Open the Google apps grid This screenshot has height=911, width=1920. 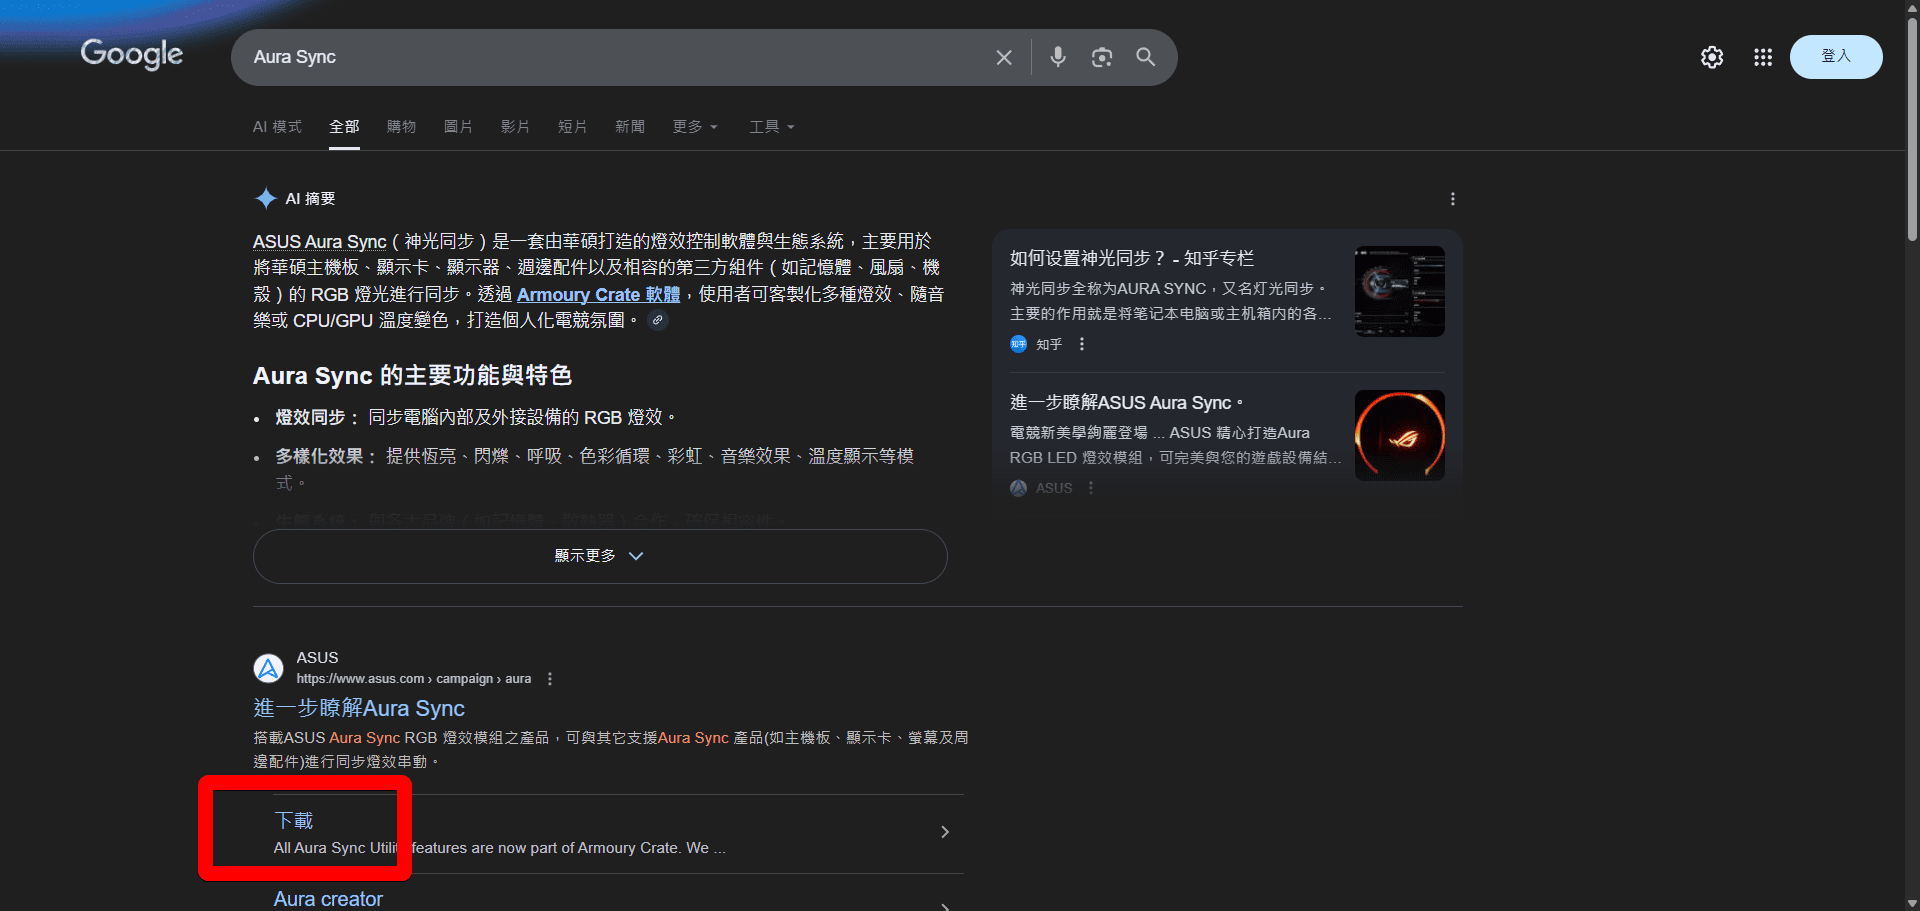coord(1763,57)
